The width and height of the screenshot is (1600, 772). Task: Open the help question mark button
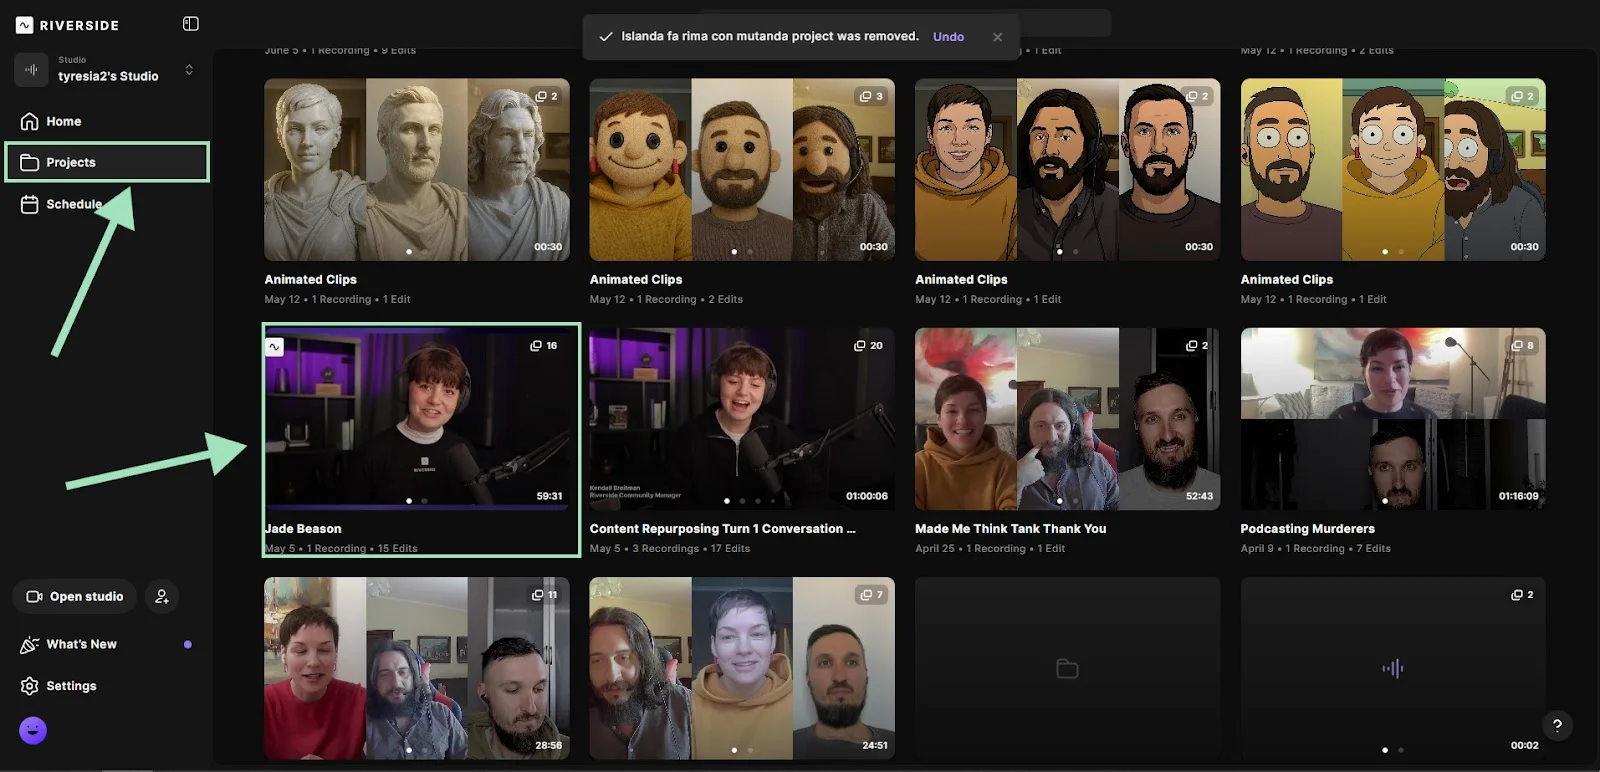click(1557, 726)
